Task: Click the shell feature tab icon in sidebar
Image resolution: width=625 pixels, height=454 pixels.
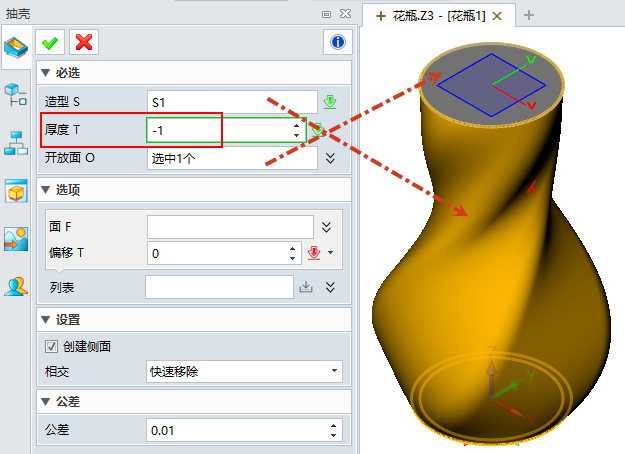Action: point(15,47)
